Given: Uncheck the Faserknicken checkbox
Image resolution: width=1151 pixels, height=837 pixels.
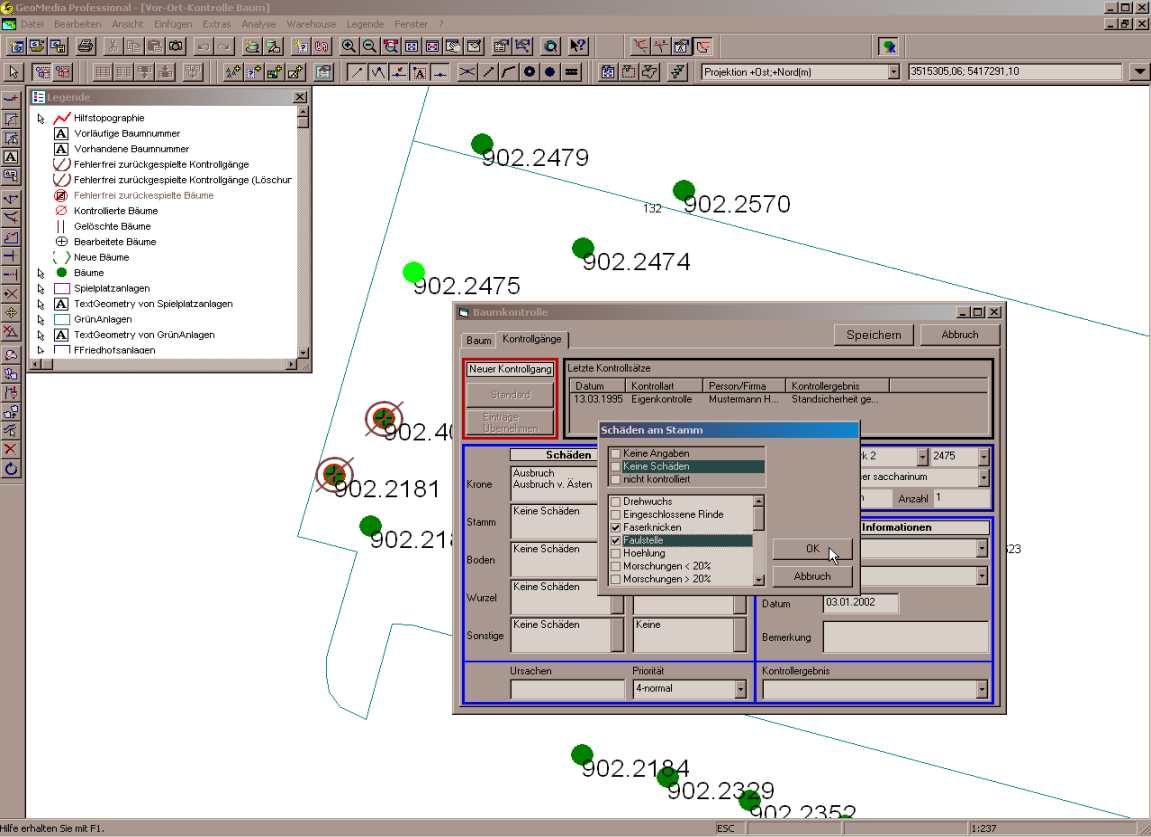Looking at the screenshot, I should (x=616, y=527).
